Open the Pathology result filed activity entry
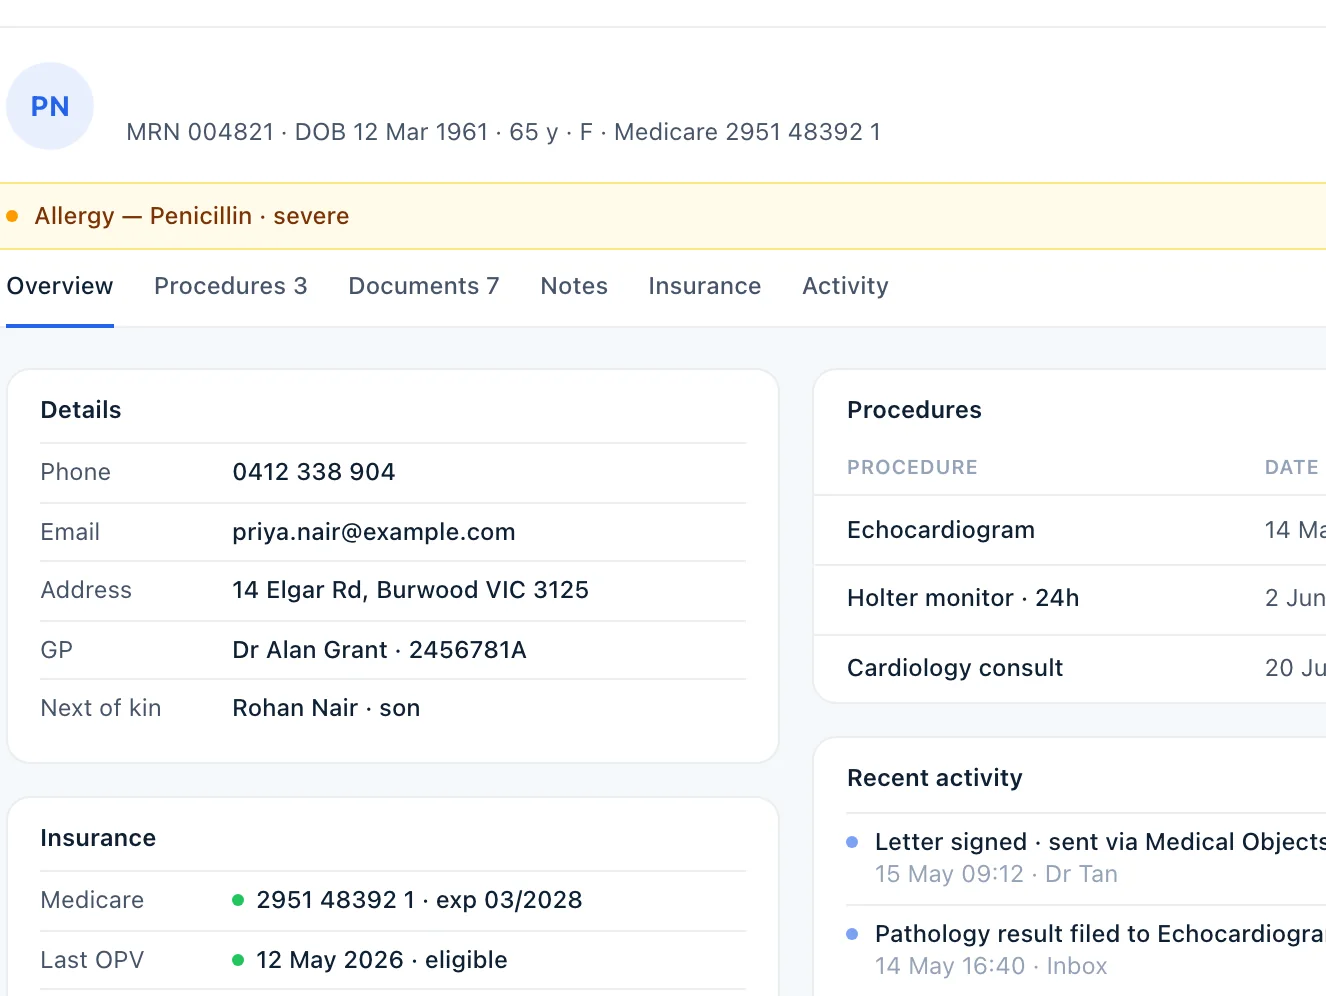 [x=1086, y=949]
